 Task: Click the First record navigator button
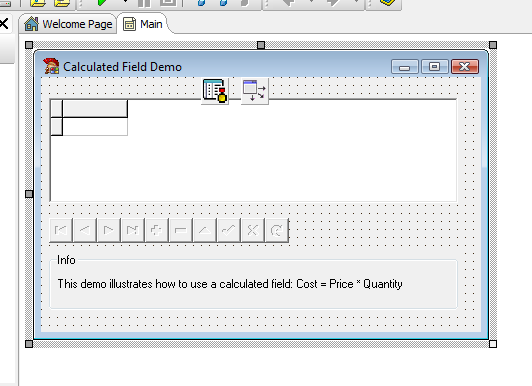coord(61,230)
